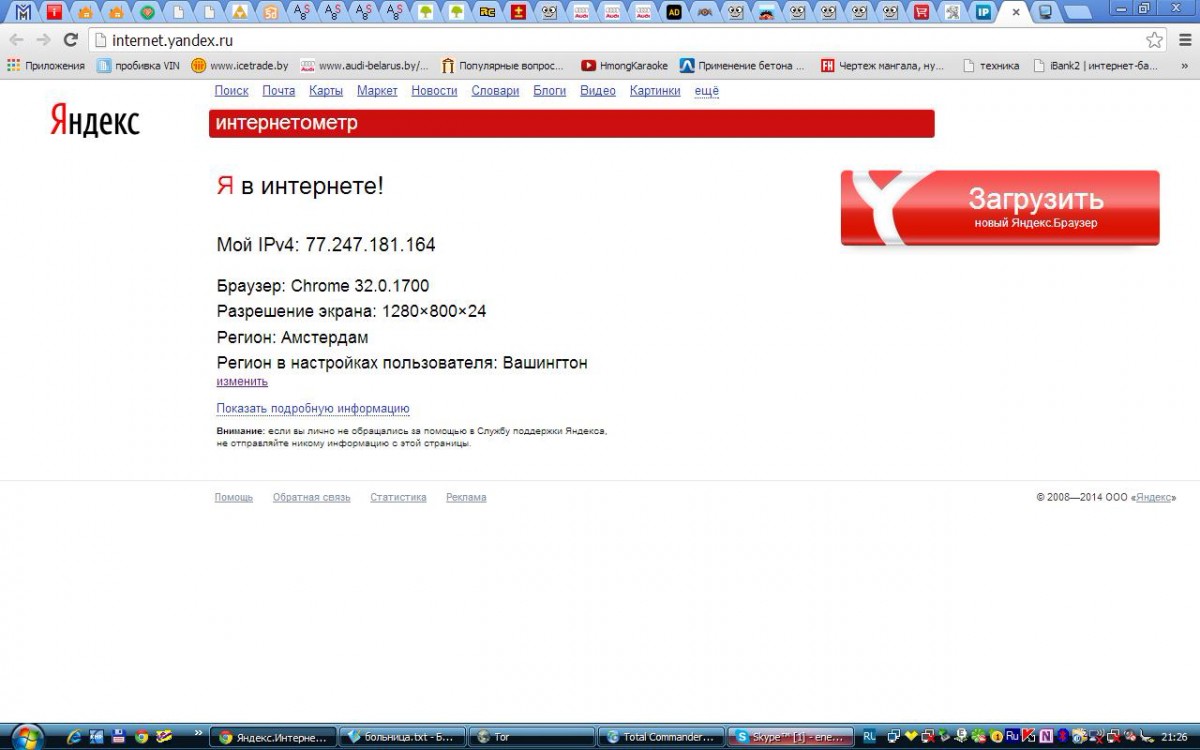This screenshot has height=750, width=1200.
Task: Switch to больница.txt taskbar window
Action: [x=402, y=737]
